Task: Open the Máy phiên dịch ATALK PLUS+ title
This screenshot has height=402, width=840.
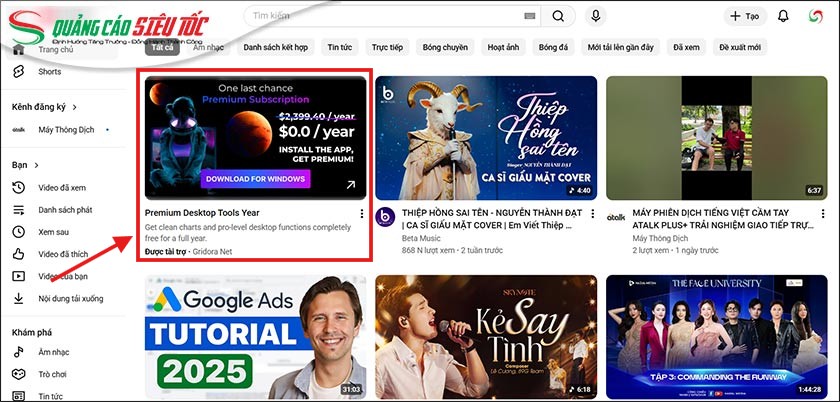Action: (723, 219)
